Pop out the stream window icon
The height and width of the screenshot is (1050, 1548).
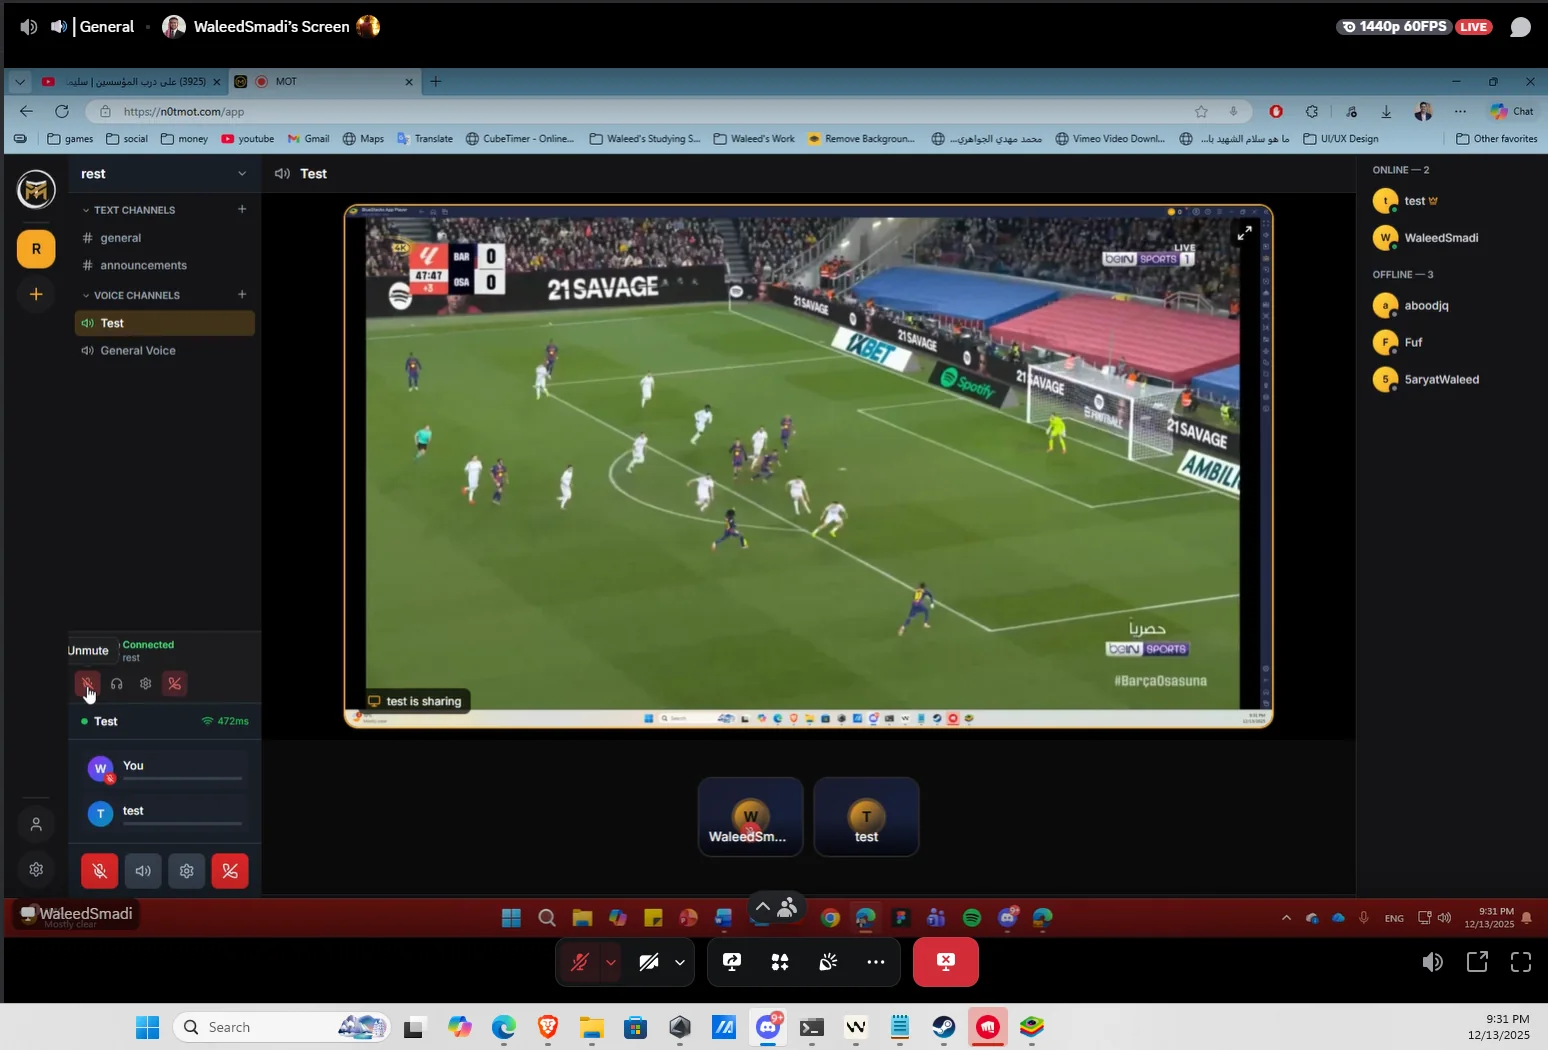[x=1477, y=962]
